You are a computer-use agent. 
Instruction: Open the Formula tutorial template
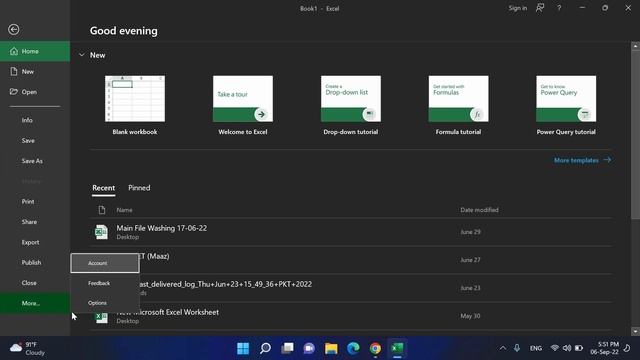458,105
